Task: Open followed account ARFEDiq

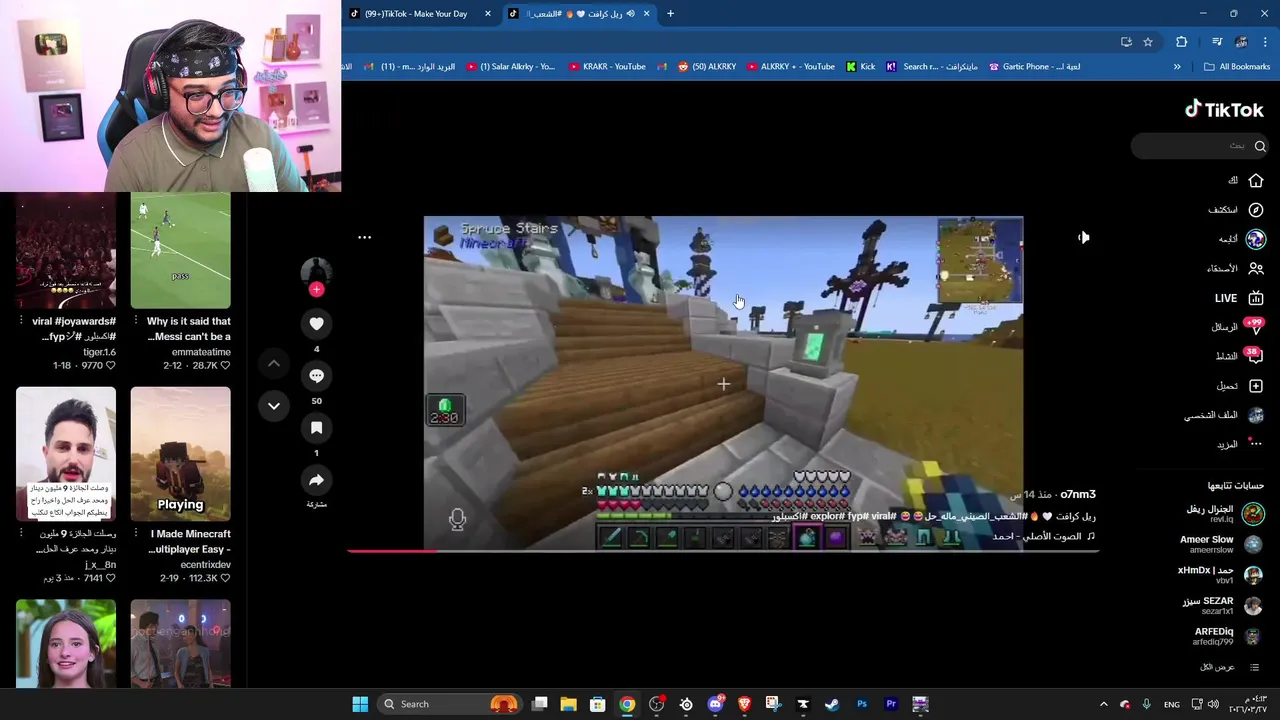Action: [x=1228, y=636]
